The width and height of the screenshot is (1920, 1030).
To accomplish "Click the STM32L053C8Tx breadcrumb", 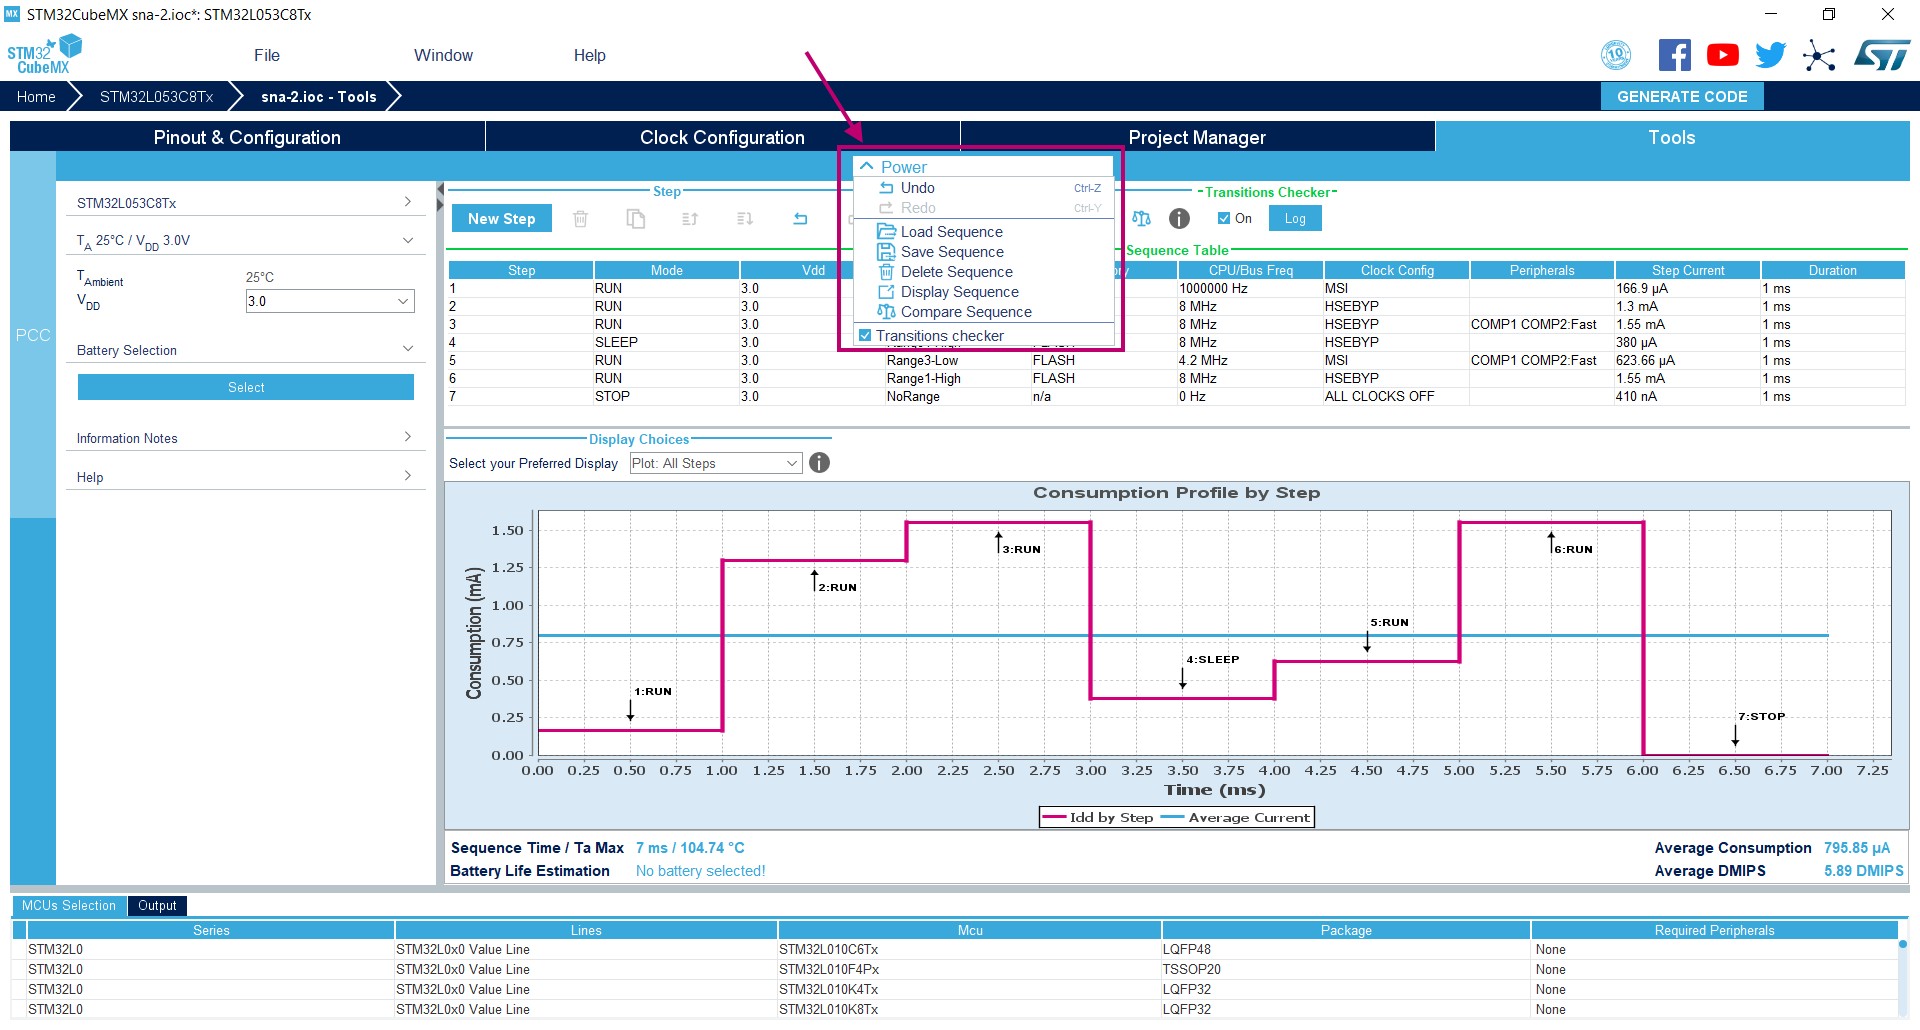I will (156, 97).
